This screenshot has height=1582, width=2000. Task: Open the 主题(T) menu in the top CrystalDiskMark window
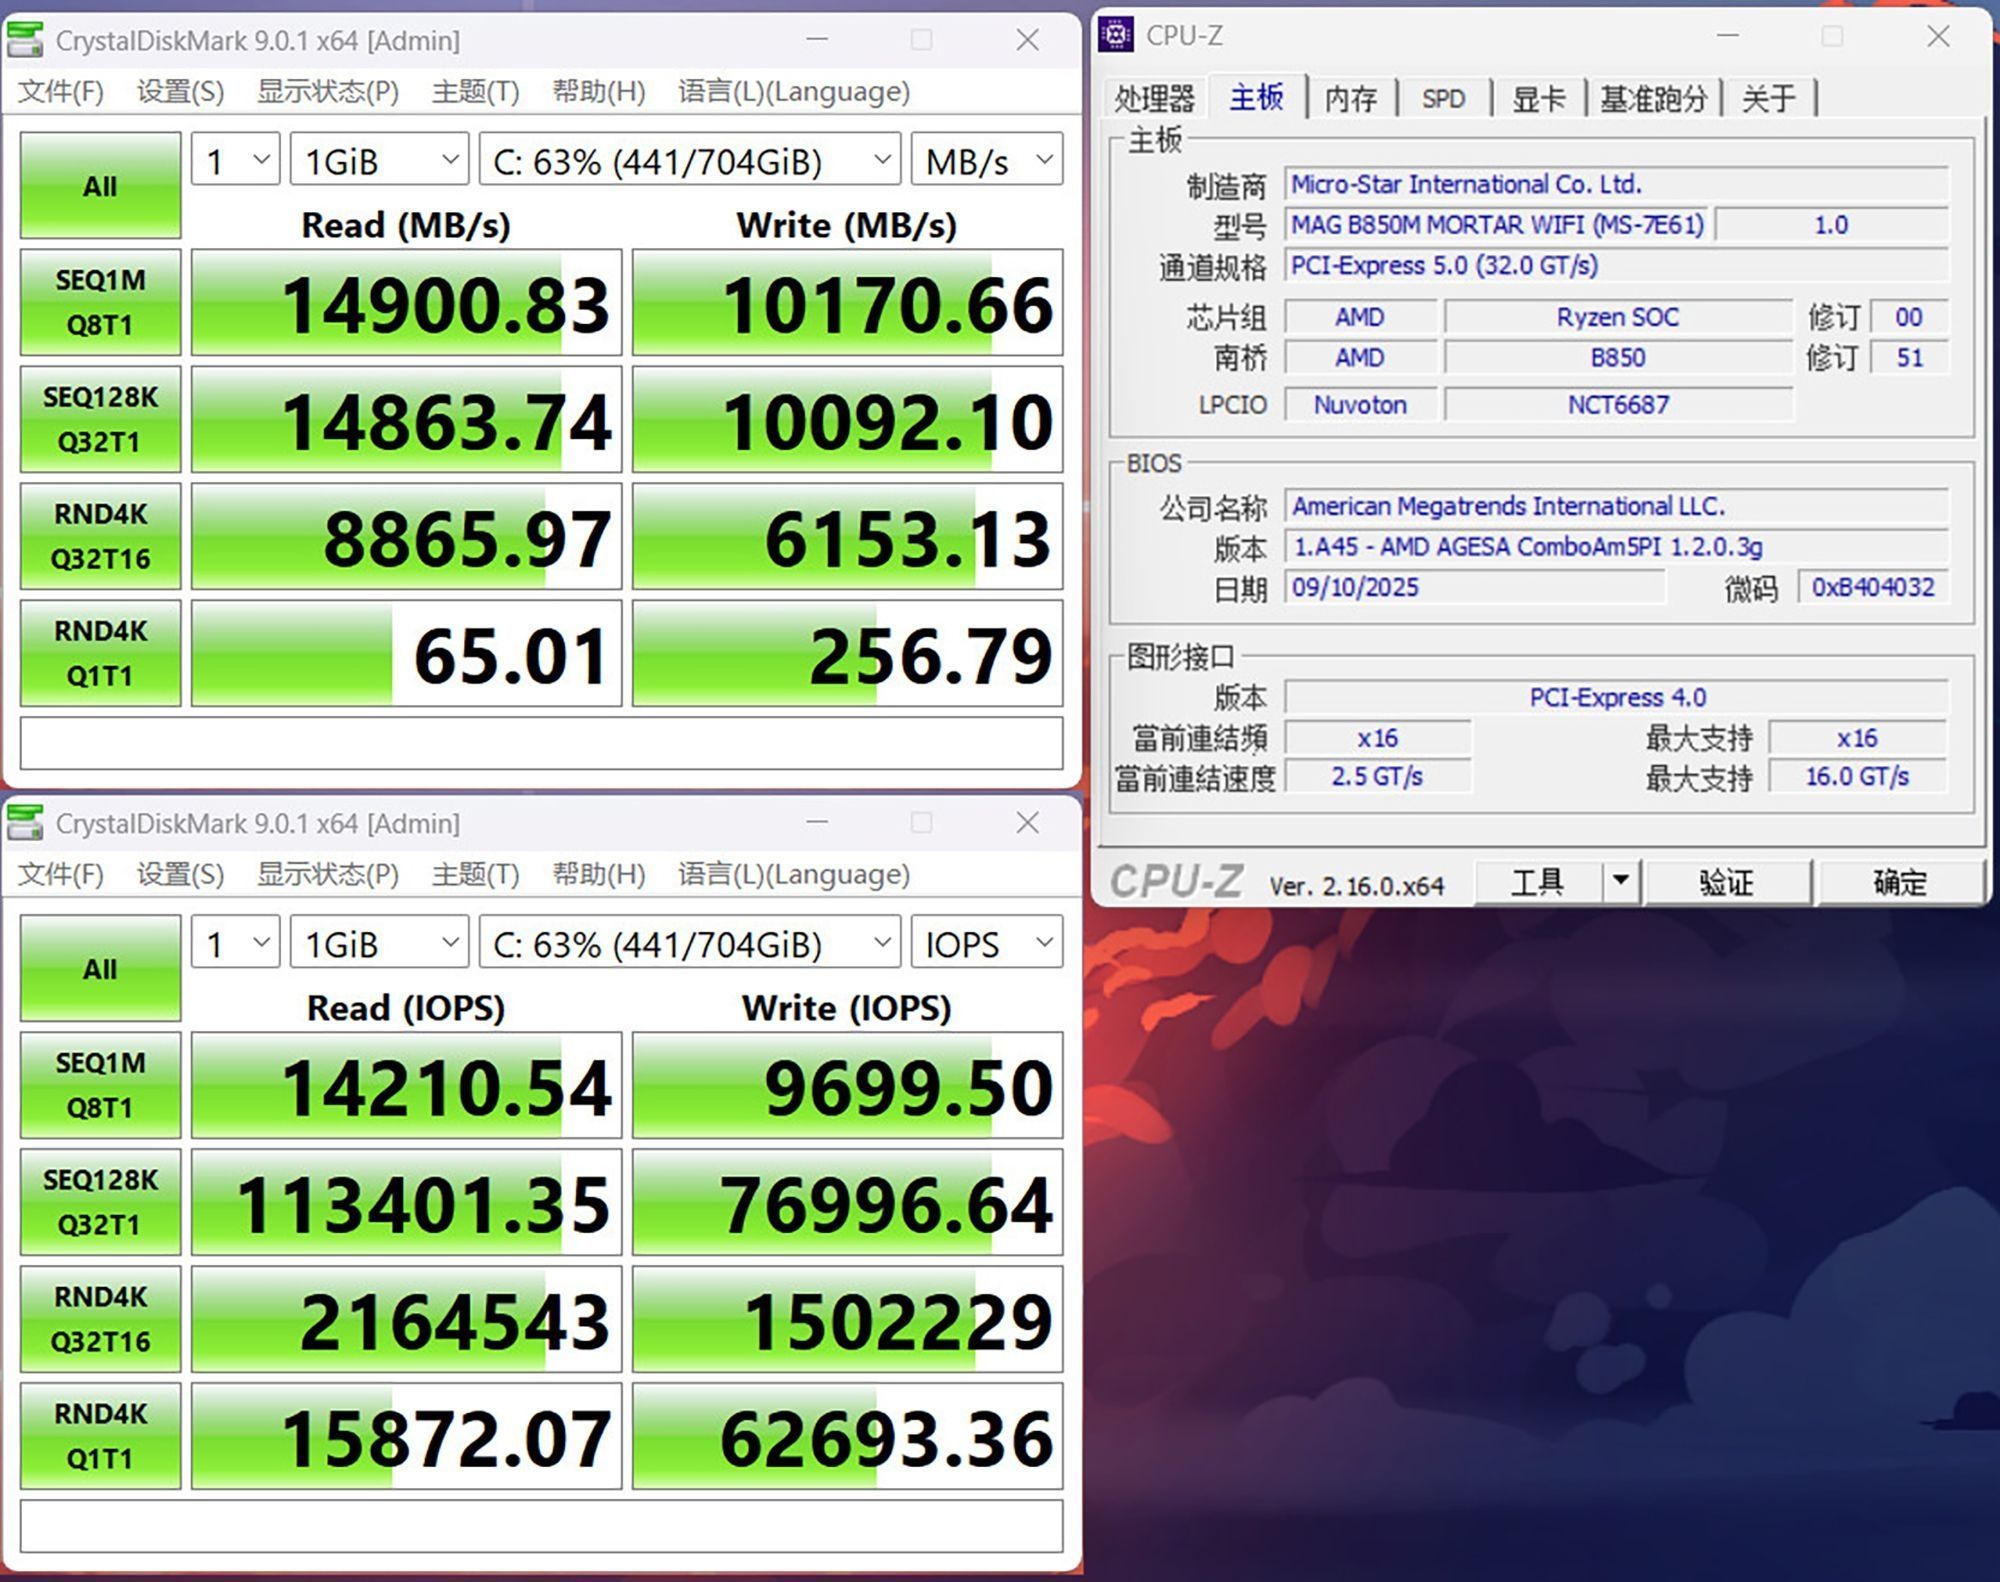pos(475,92)
